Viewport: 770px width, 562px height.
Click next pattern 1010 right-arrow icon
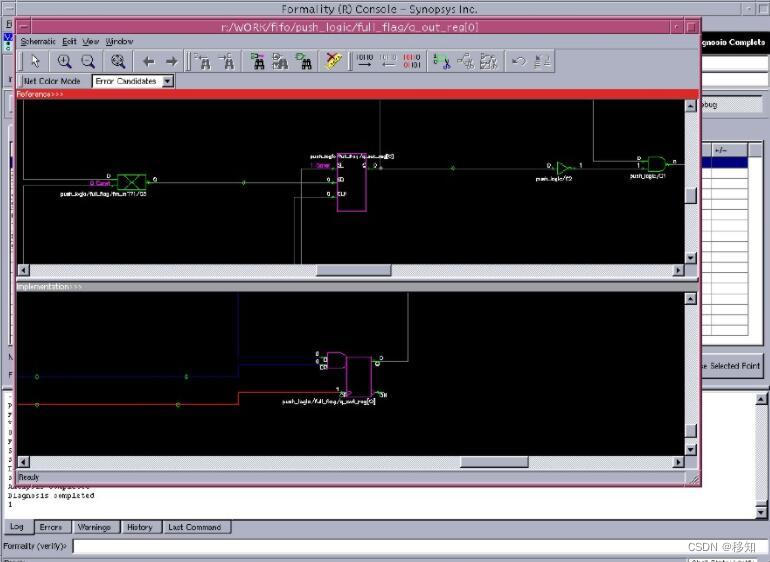tap(365, 61)
